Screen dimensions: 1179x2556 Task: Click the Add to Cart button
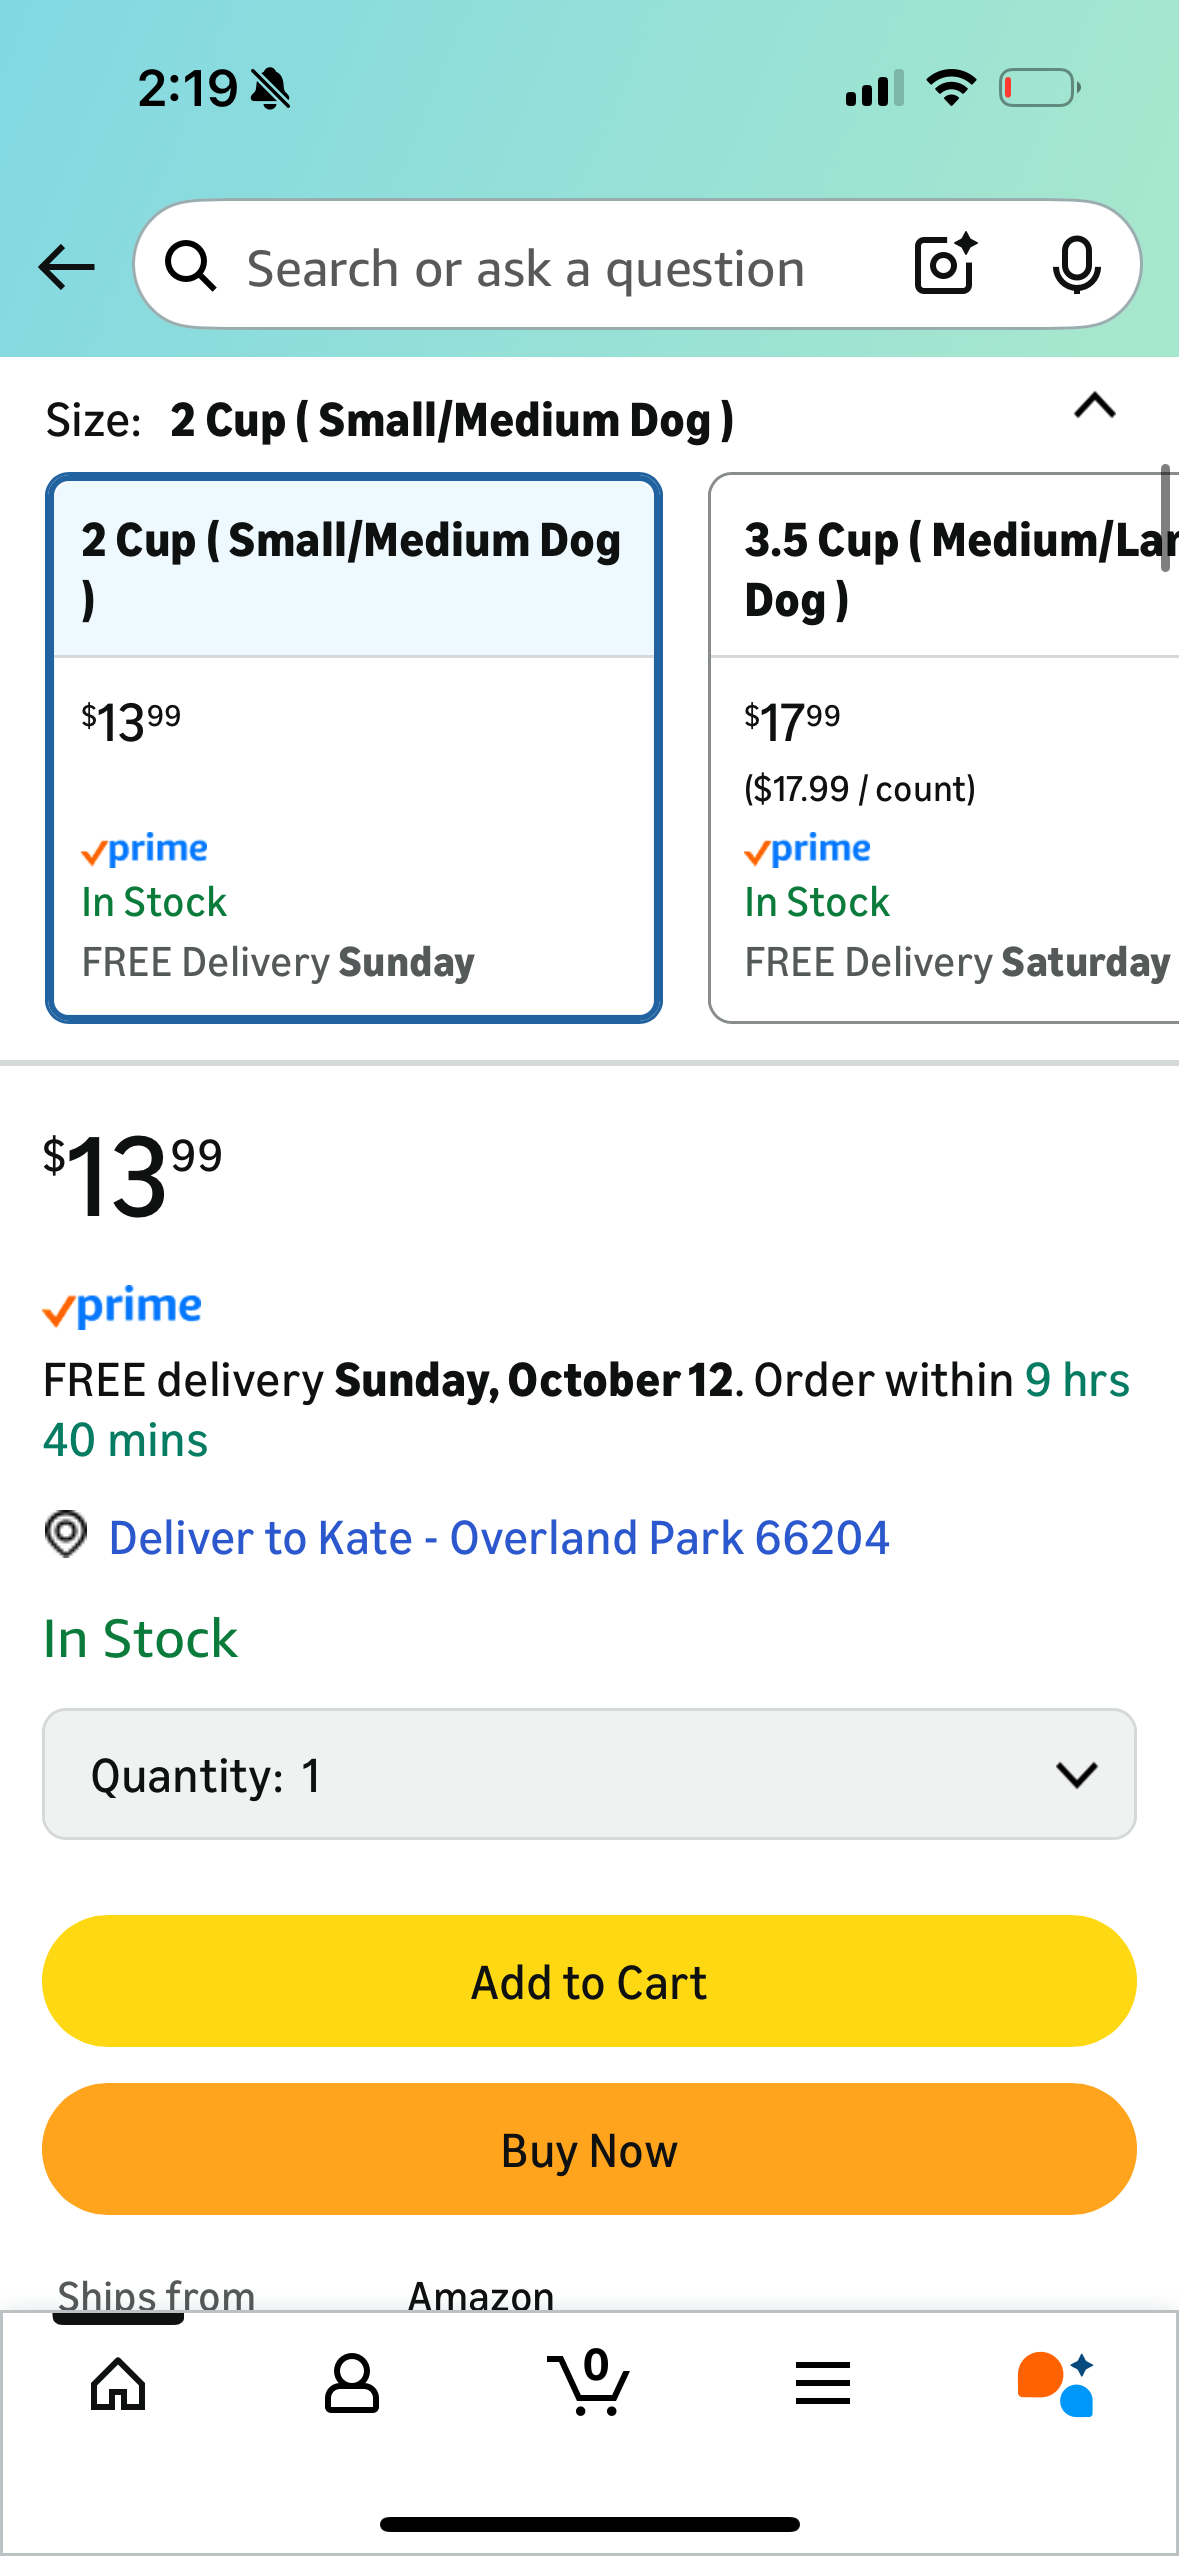[589, 1981]
